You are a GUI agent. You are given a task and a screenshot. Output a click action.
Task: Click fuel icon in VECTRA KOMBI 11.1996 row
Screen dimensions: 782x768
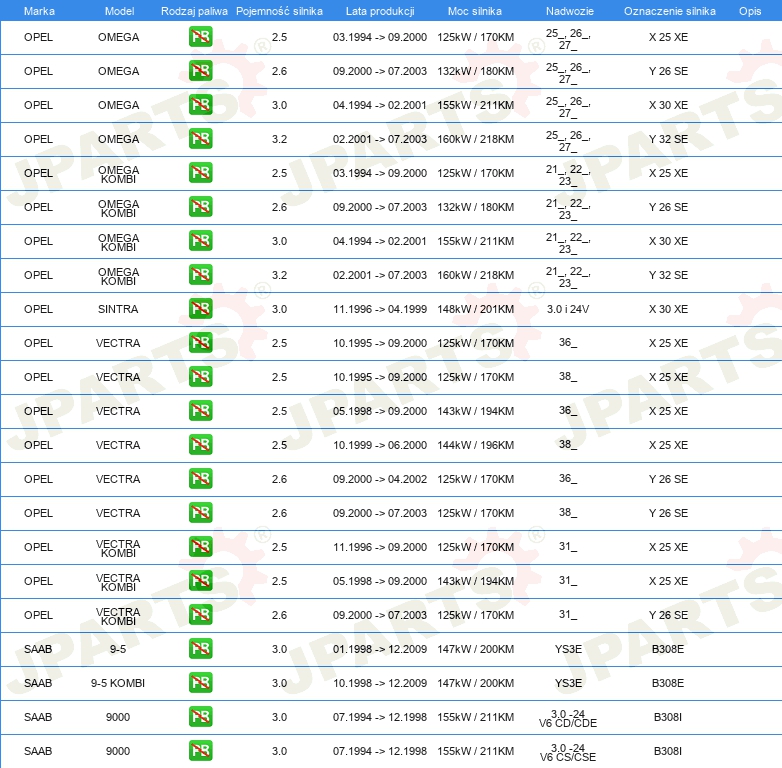pyautogui.click(x=200, y=547)
